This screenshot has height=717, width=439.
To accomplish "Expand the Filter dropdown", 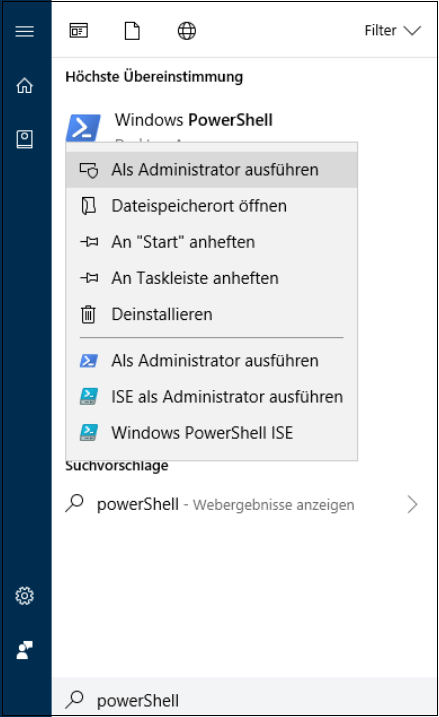I will [392, 31].
